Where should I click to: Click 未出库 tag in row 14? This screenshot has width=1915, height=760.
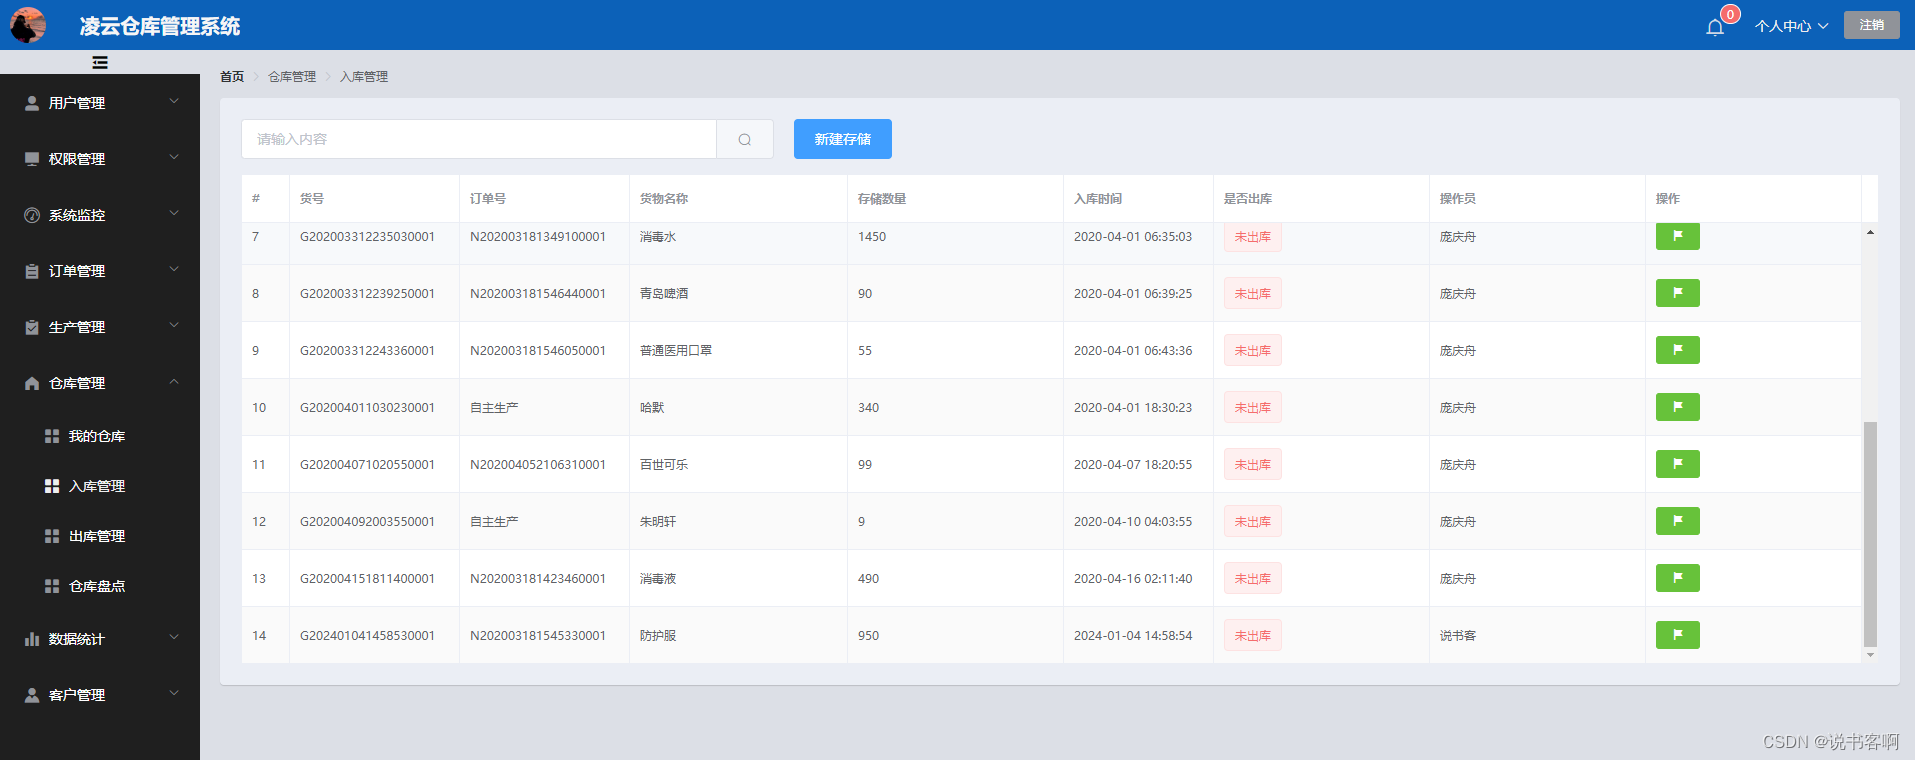point(1252,635)
